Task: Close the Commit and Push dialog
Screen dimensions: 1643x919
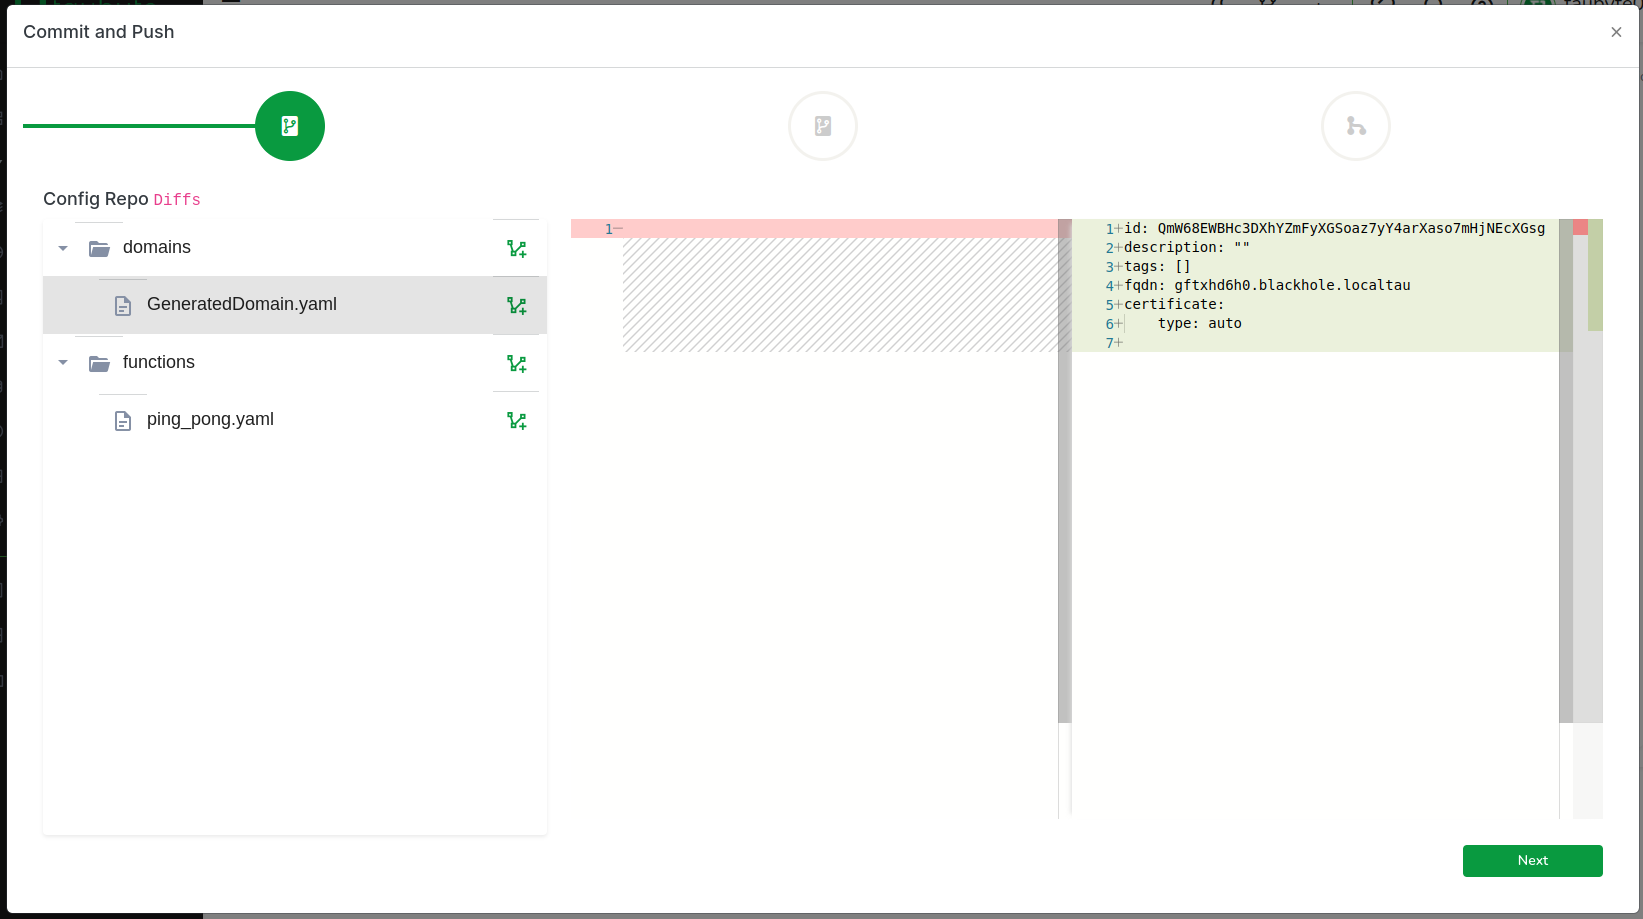Action: (1616, 32)
